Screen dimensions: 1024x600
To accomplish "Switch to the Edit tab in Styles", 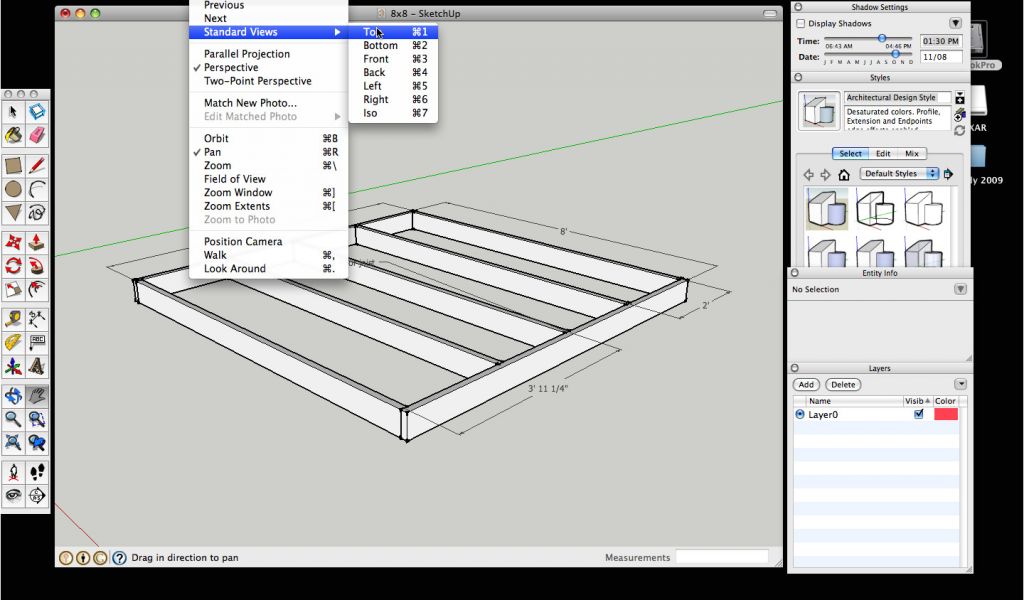I will (x=883, y=154).
